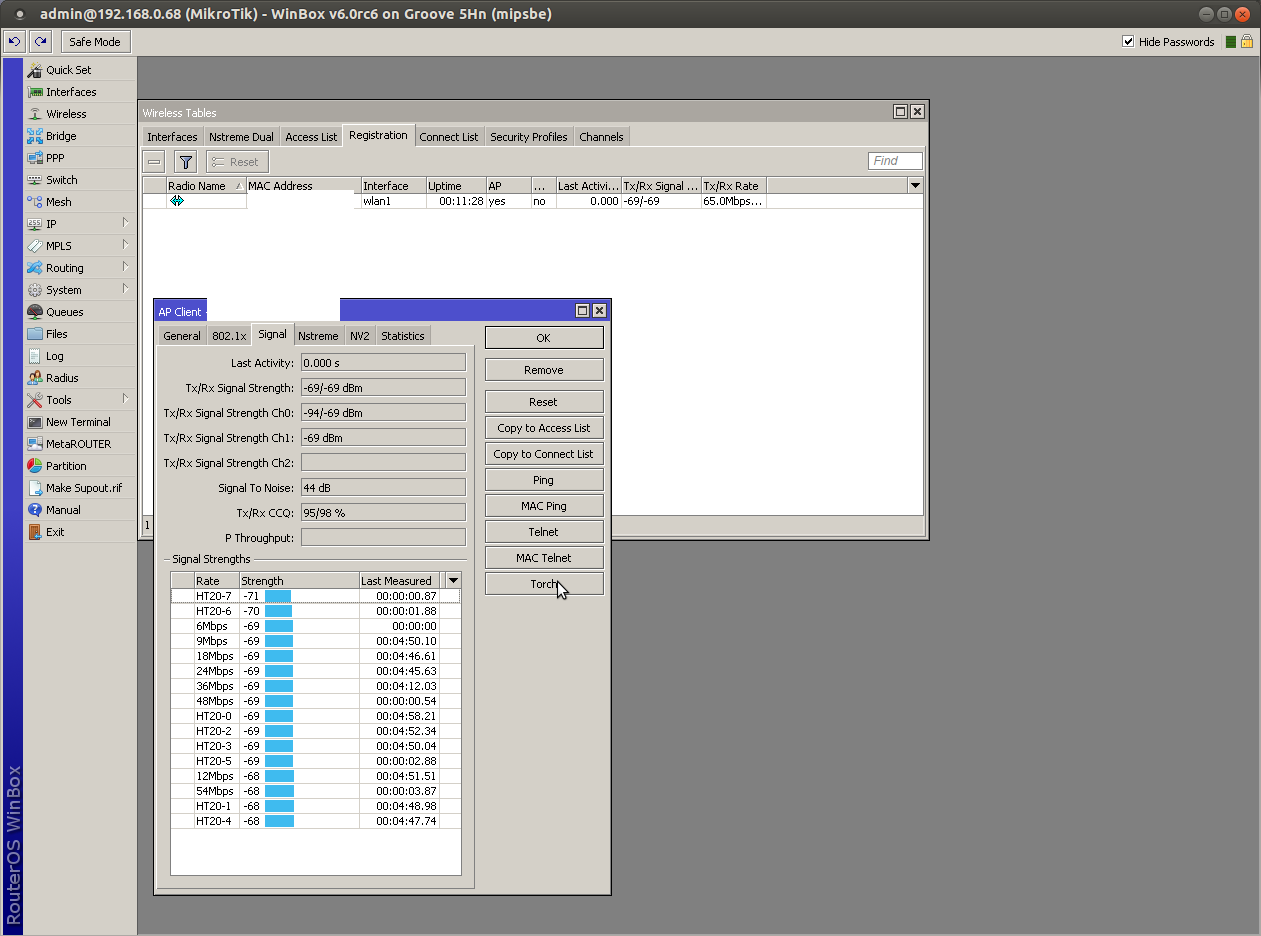Switch to the Connect List tab

448,137
